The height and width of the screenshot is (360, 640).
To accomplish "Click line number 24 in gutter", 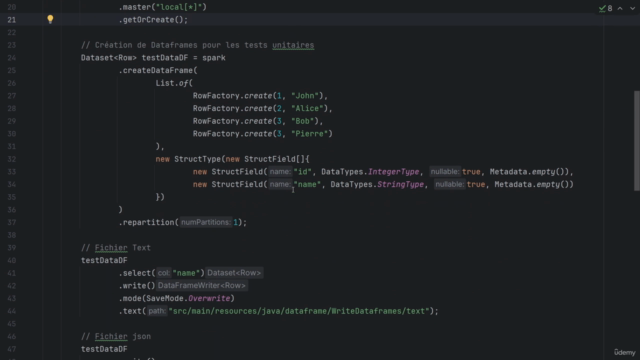I will [11, 58].
